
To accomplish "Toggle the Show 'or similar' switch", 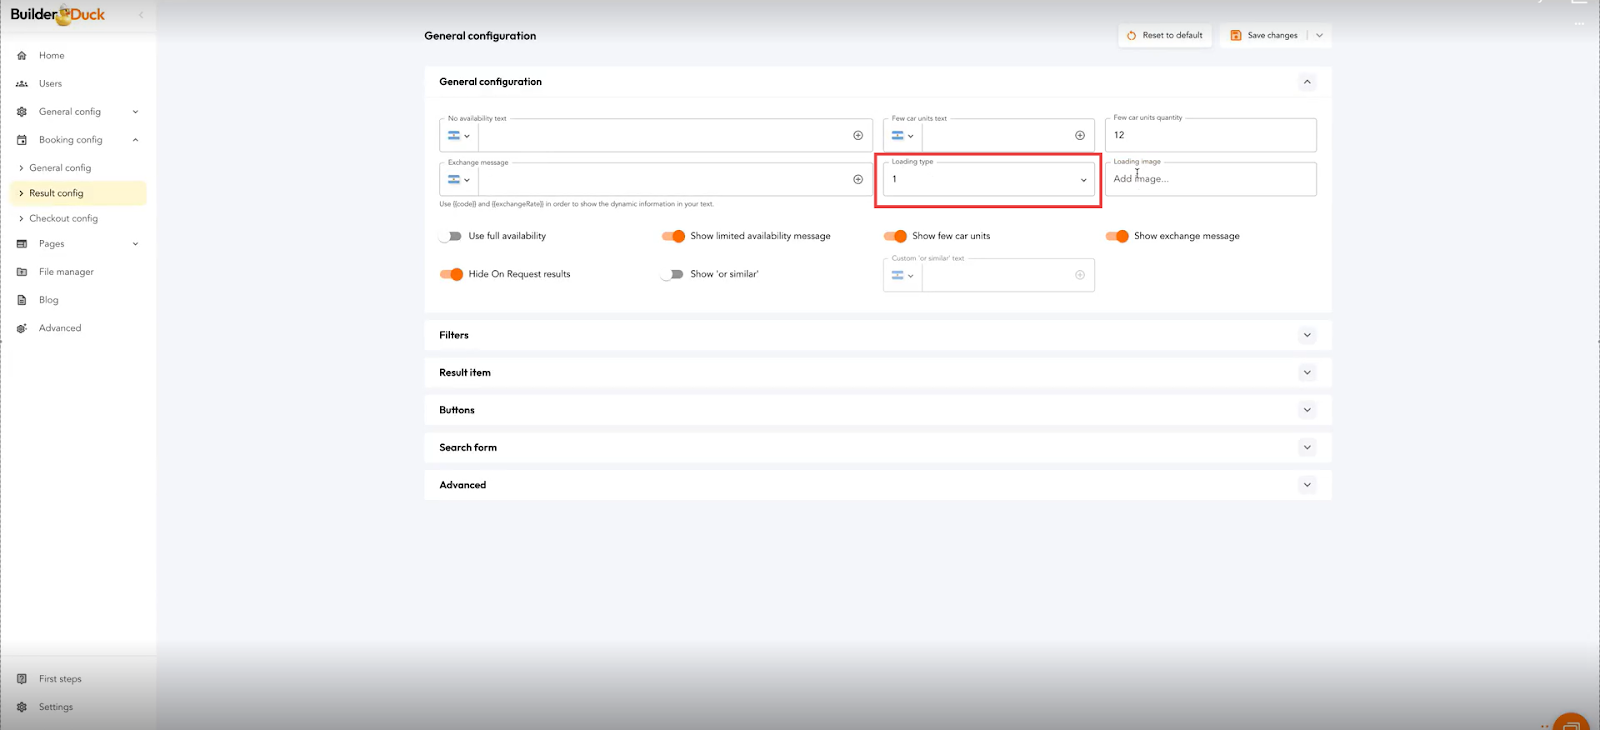I will [x=672, y=274].
